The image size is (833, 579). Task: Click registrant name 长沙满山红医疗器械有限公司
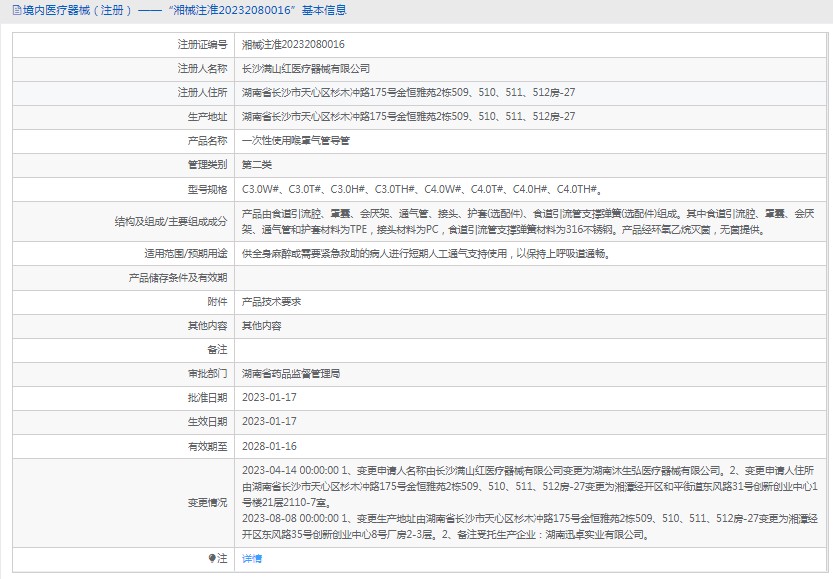[x=305, y=69]
